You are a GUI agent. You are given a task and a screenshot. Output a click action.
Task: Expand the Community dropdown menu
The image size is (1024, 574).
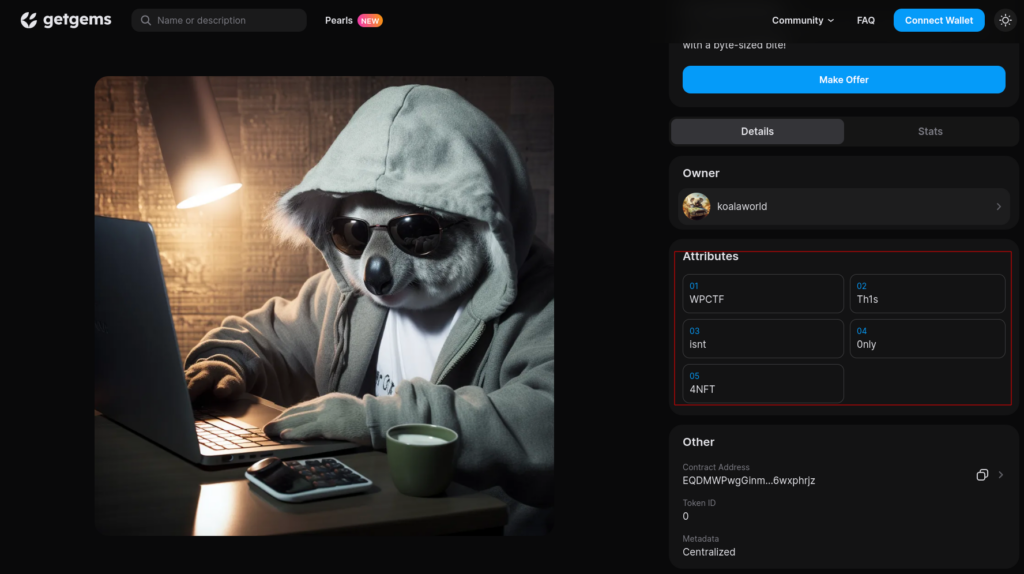click(x=802, y=20)
